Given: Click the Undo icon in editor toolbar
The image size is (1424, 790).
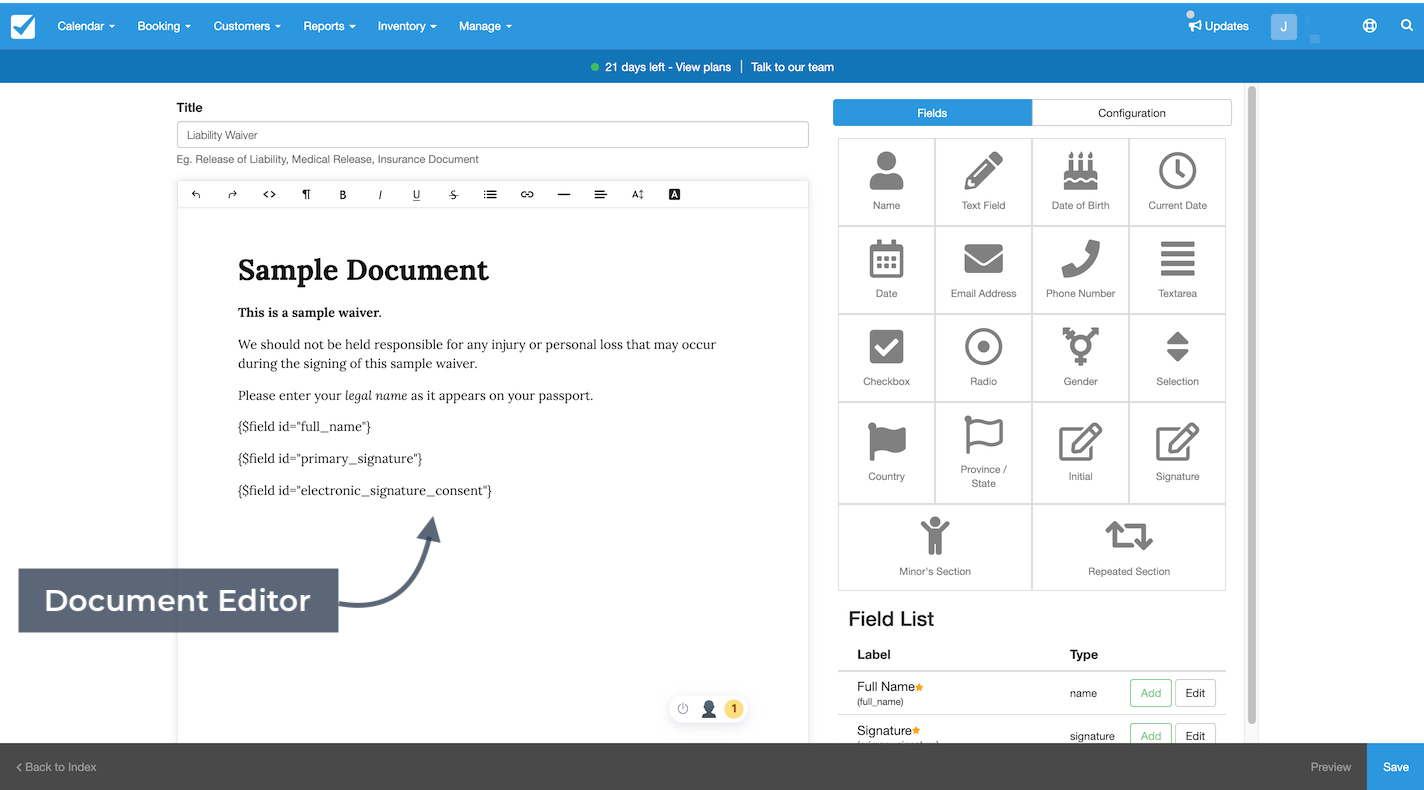Looking at the screenshot, I should coord(196,195).
